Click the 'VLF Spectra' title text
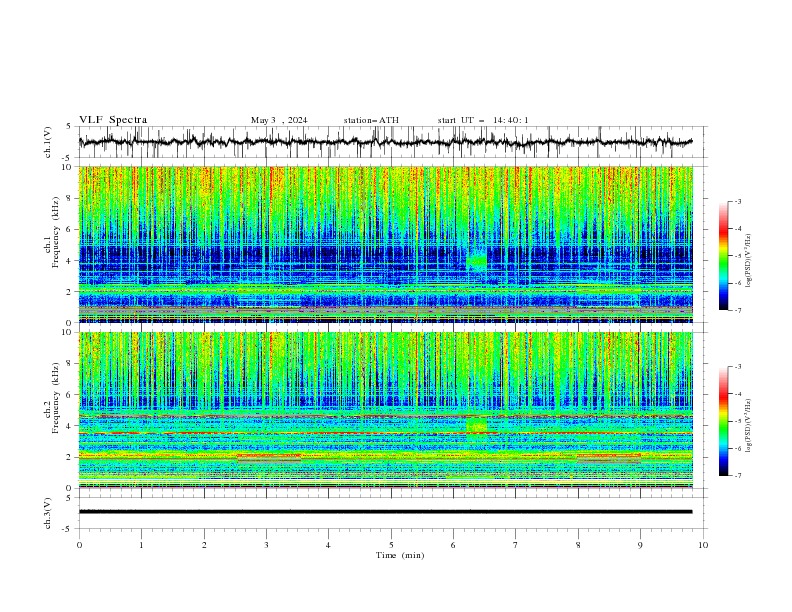The width and height of the screenshot is (792, 612). [x=113, y=120]
